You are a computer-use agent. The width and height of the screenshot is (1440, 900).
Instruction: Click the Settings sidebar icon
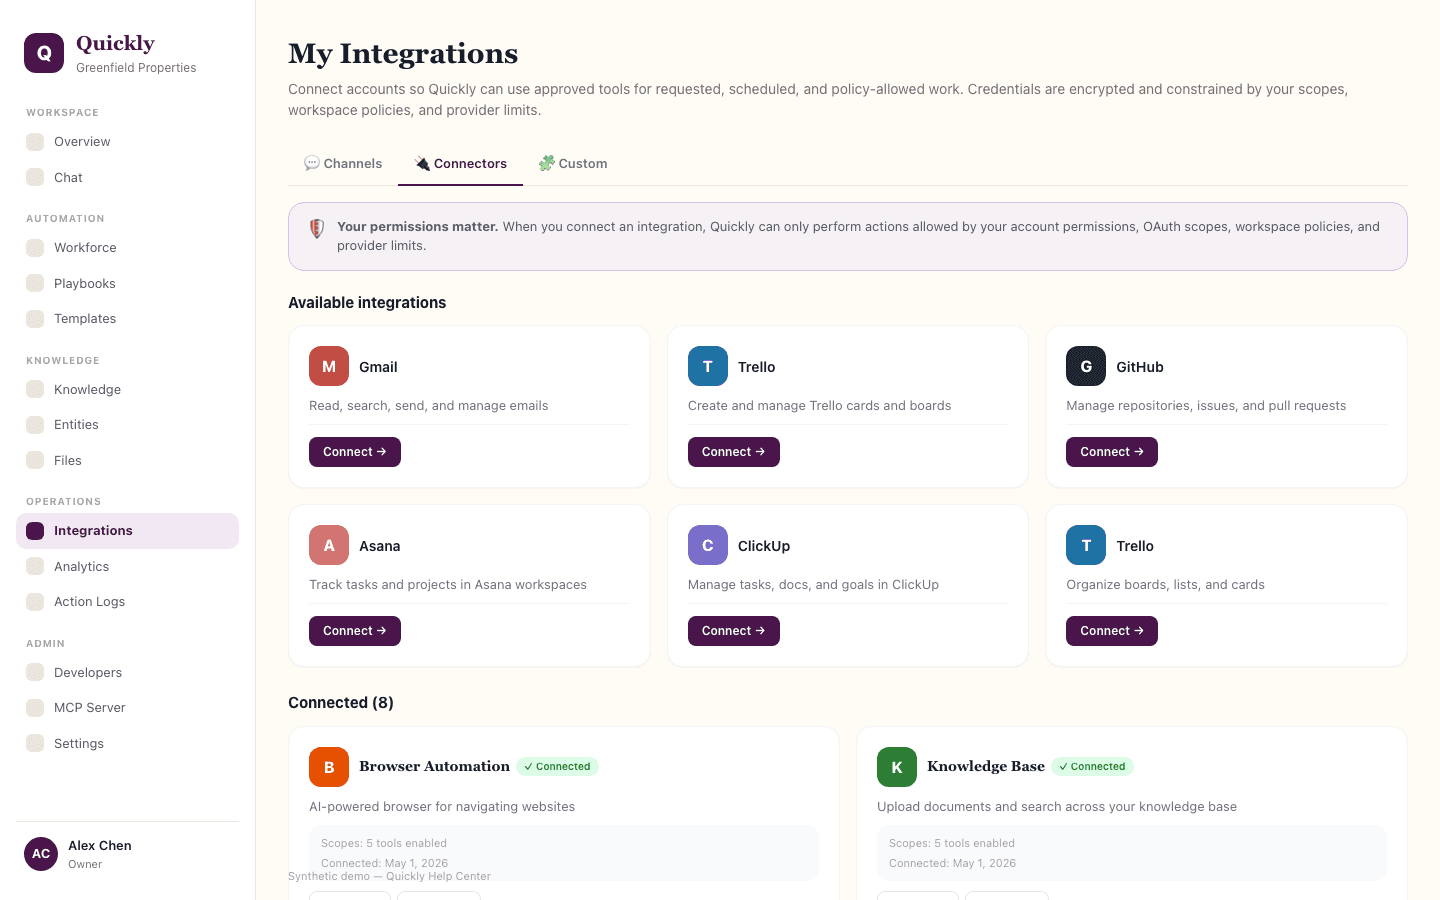(x=35, y=743)
